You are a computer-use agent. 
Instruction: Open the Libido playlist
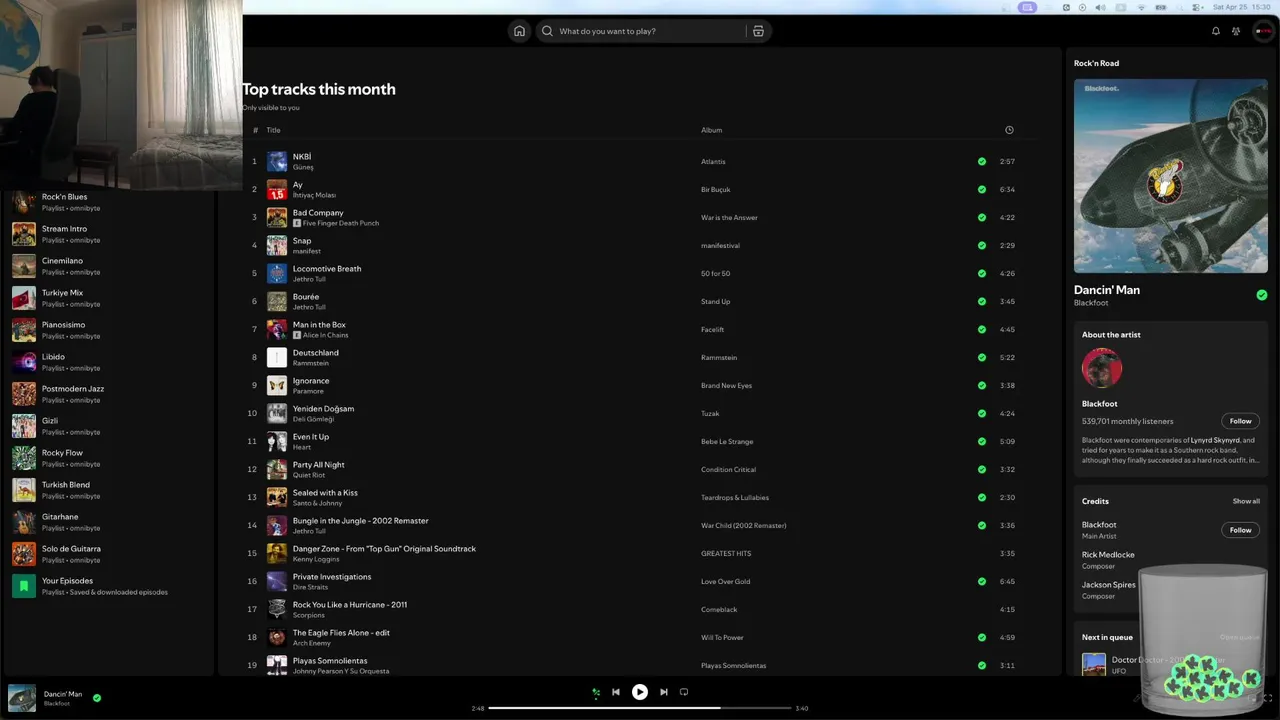(x=108, y=362)
